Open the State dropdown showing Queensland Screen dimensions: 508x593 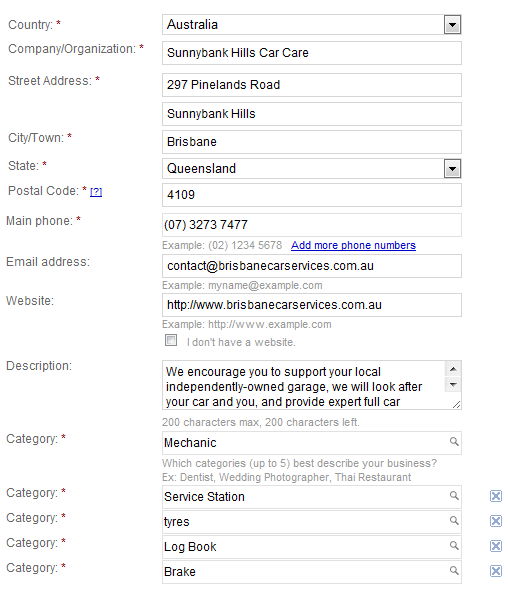[452, 169]
